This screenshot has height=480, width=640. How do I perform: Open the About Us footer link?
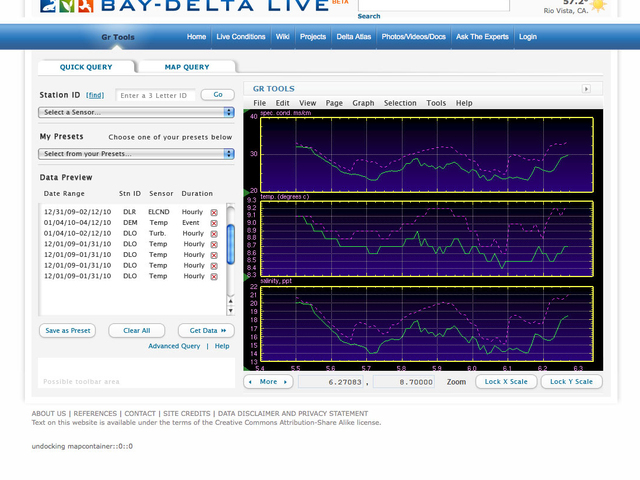pos(49,413)
